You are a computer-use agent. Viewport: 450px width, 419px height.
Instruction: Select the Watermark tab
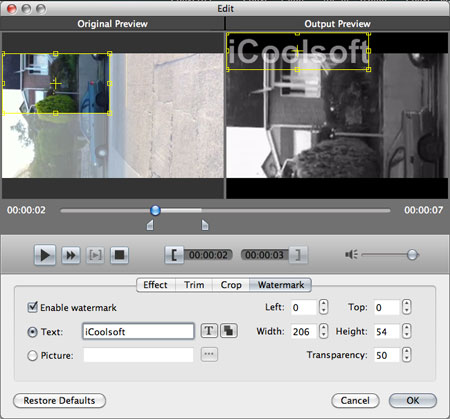pos(281,285)
